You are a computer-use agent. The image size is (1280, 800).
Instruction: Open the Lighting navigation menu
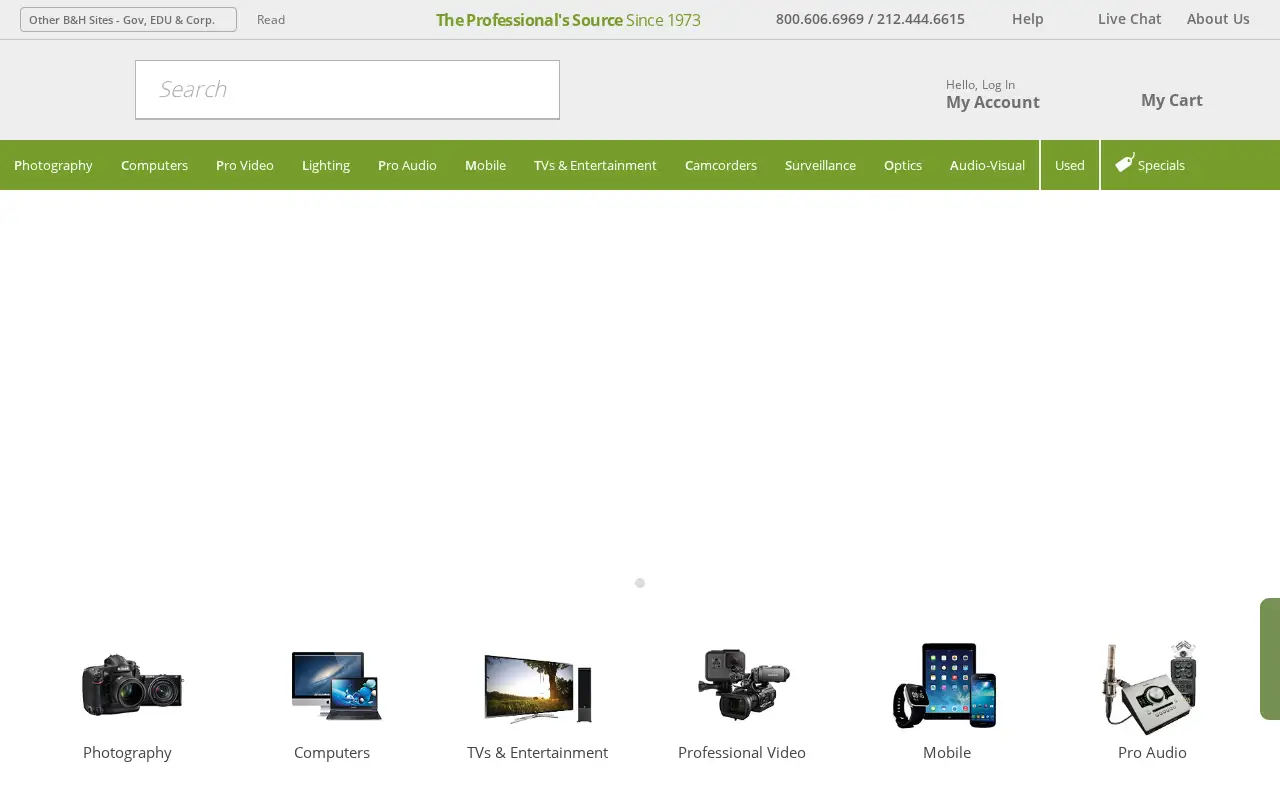pos(326,165)
